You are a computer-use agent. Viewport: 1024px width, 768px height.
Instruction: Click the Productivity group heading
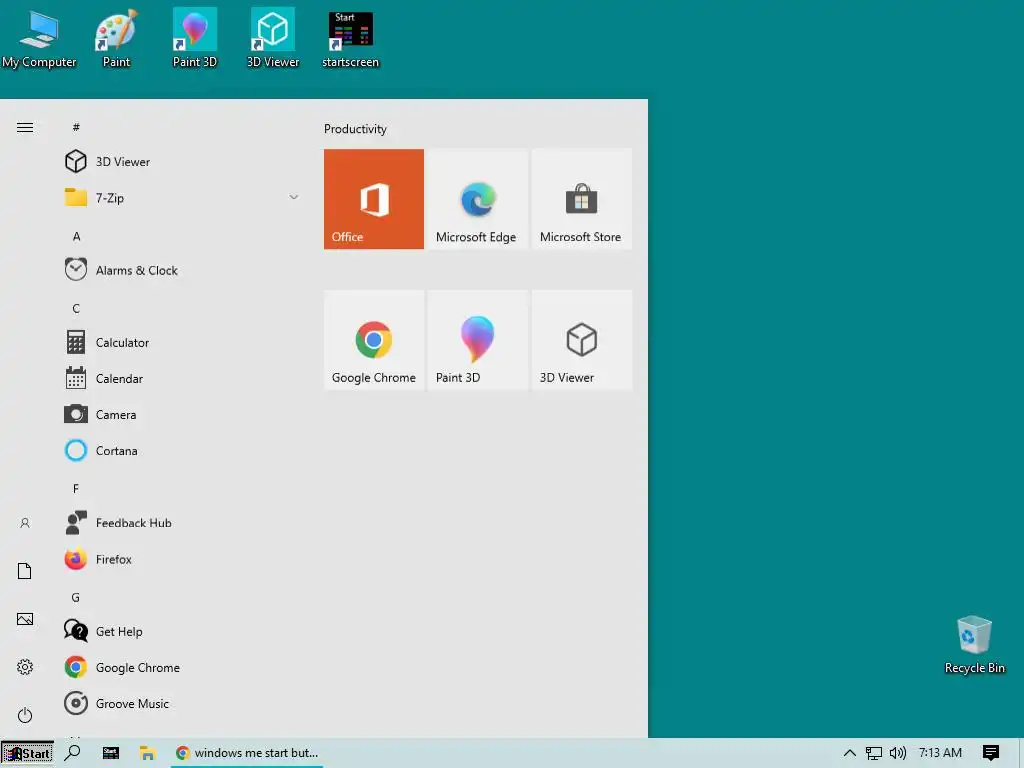click(355, 129)
